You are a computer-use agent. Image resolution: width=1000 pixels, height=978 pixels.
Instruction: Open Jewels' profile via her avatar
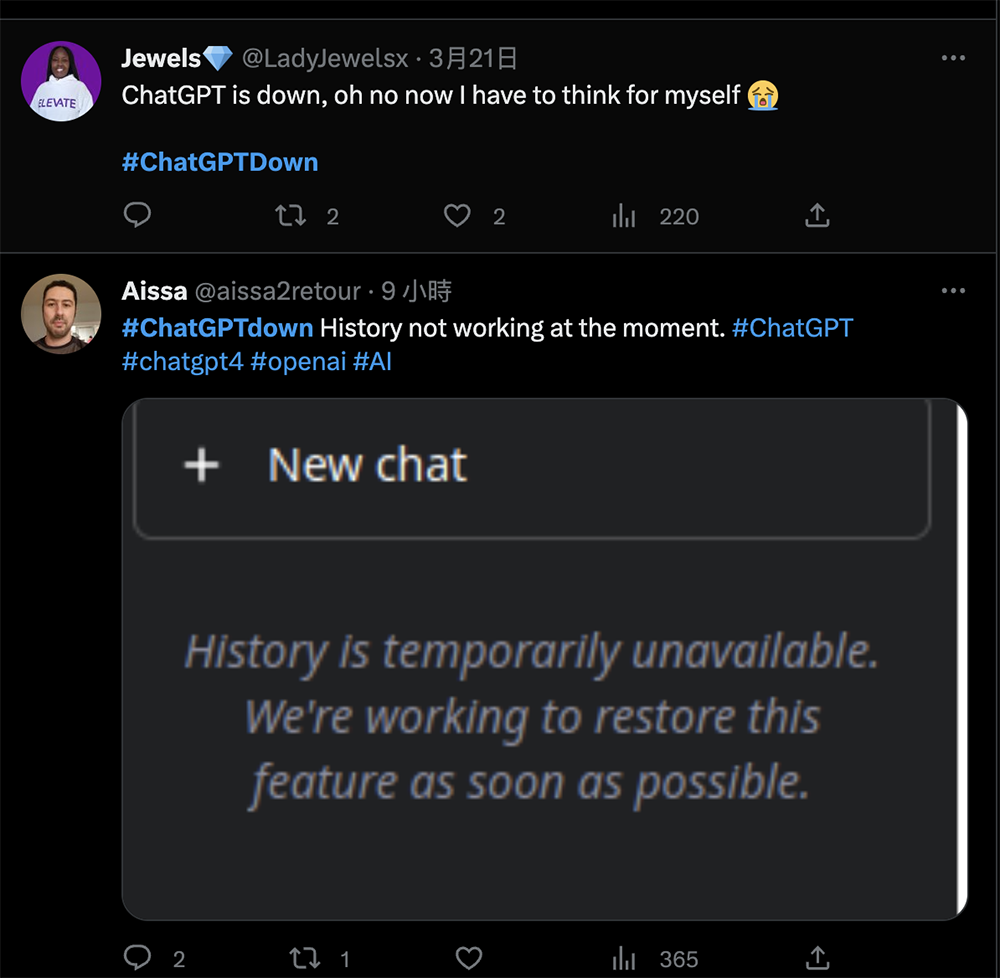[x=61, y=81]
